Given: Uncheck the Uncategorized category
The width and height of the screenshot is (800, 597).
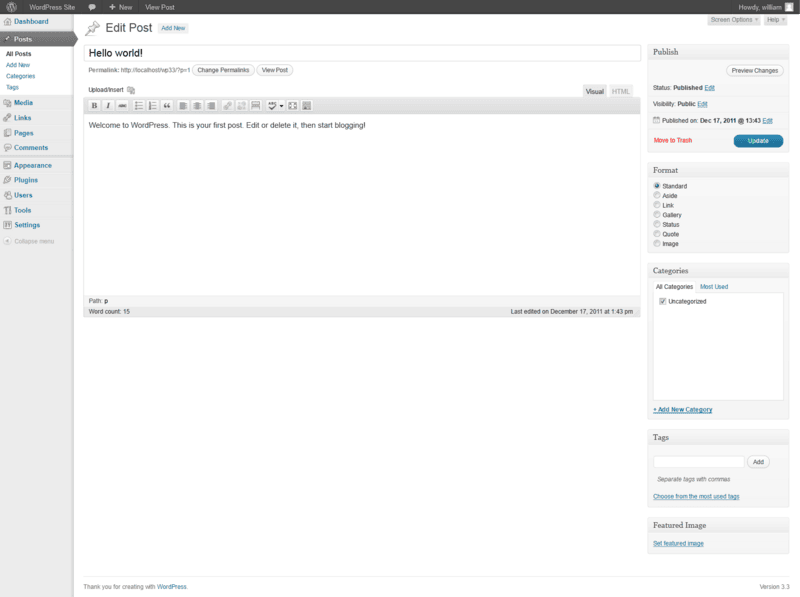Looking at the screenshot, I should point(662,302).
